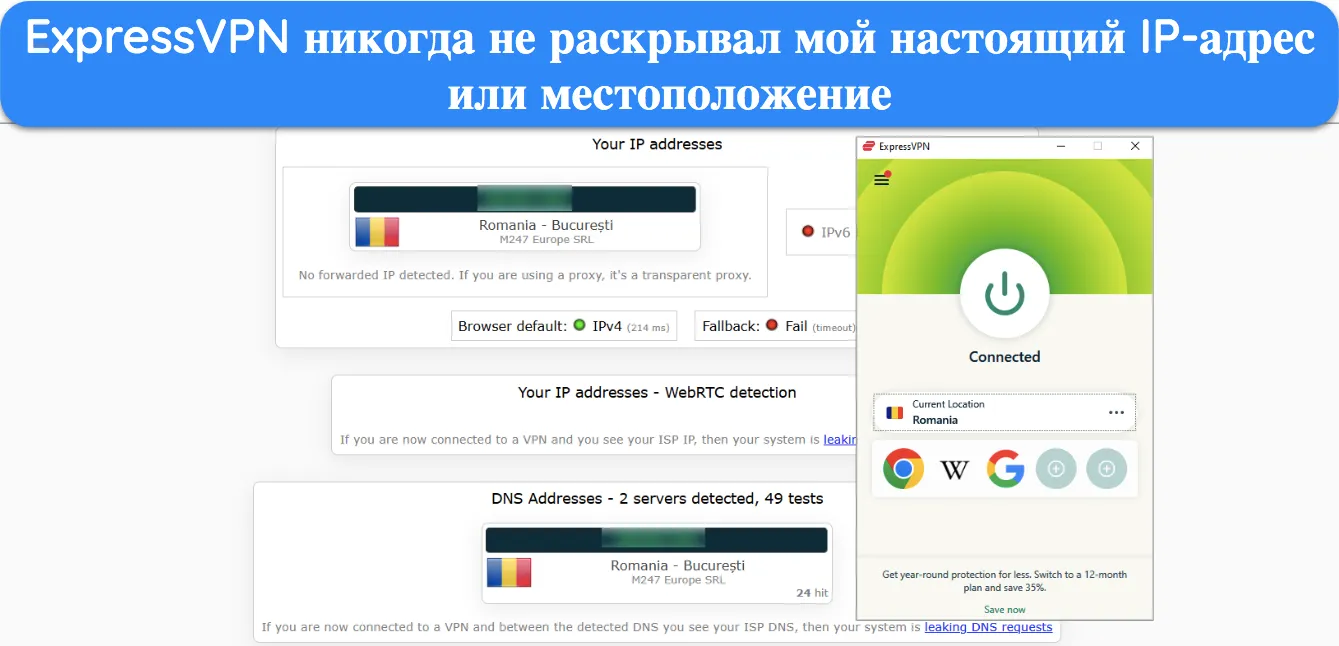Click Romanian flag in DNS address card
1339x646 pixels.
click(x=509, y=572)
